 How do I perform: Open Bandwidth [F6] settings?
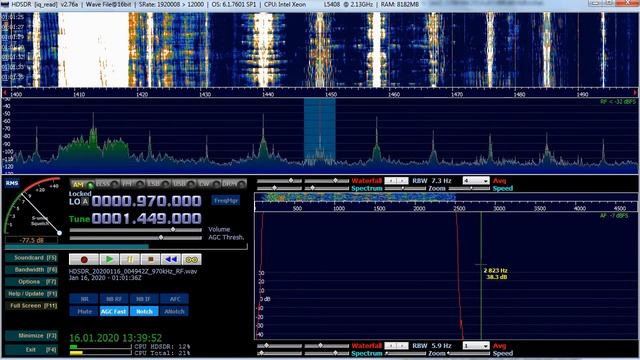(x=31, y=269)
